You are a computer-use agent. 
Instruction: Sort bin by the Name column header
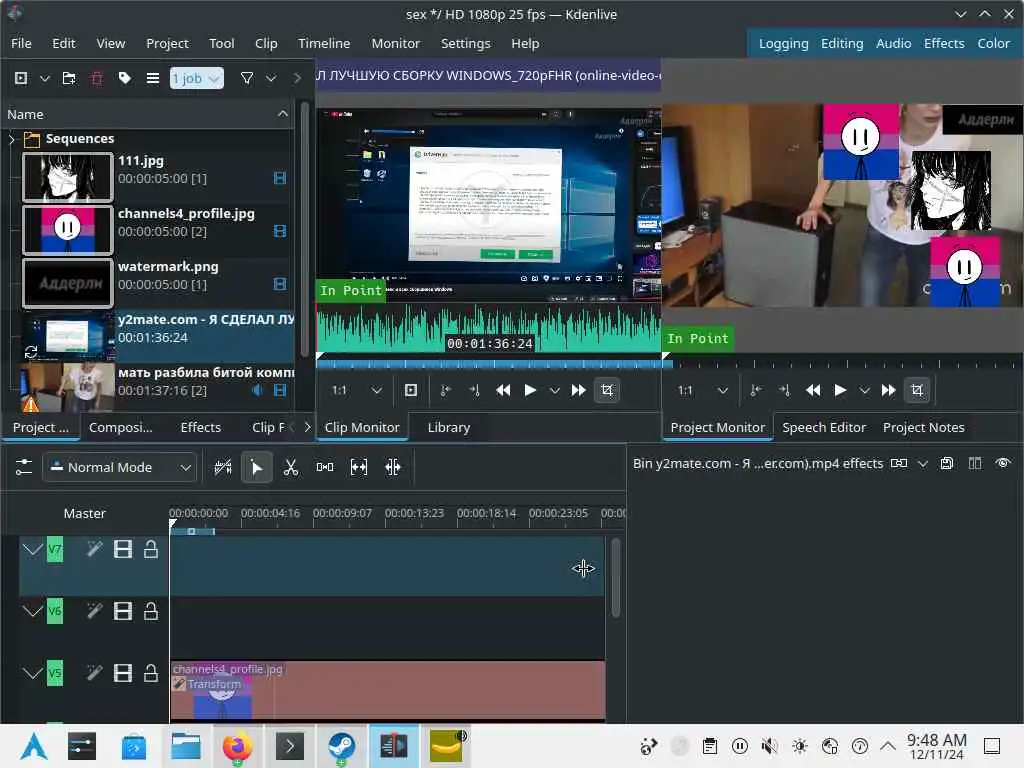coord(148,114)
